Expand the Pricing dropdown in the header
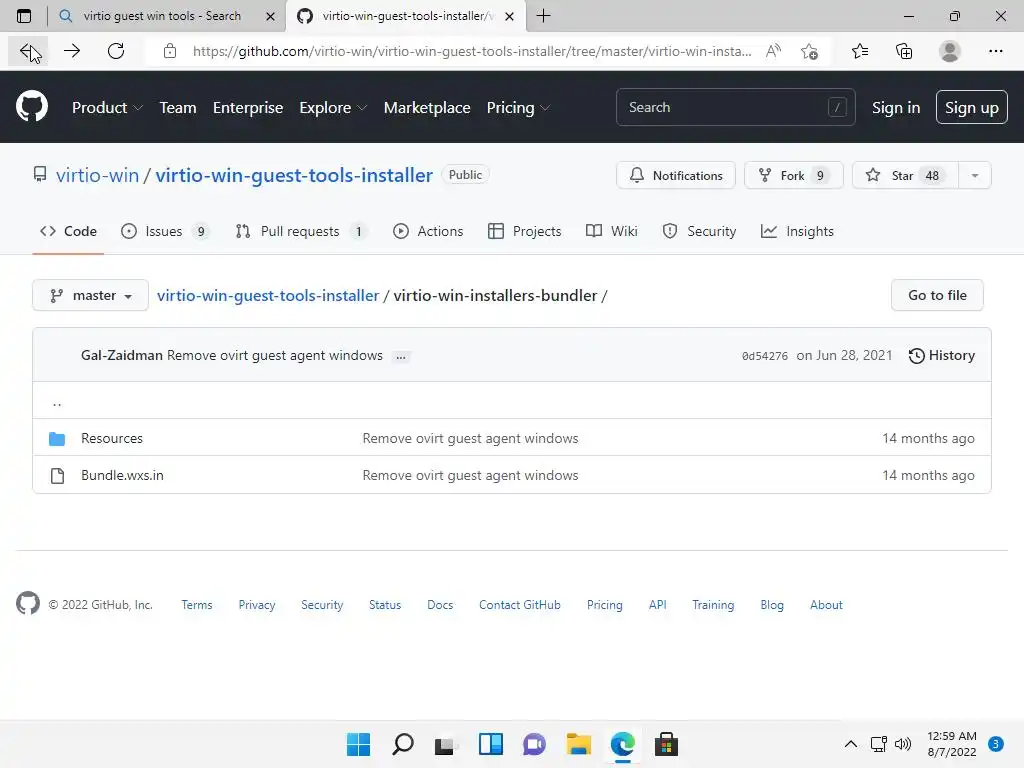The image size is (1024, 768). 519,108
